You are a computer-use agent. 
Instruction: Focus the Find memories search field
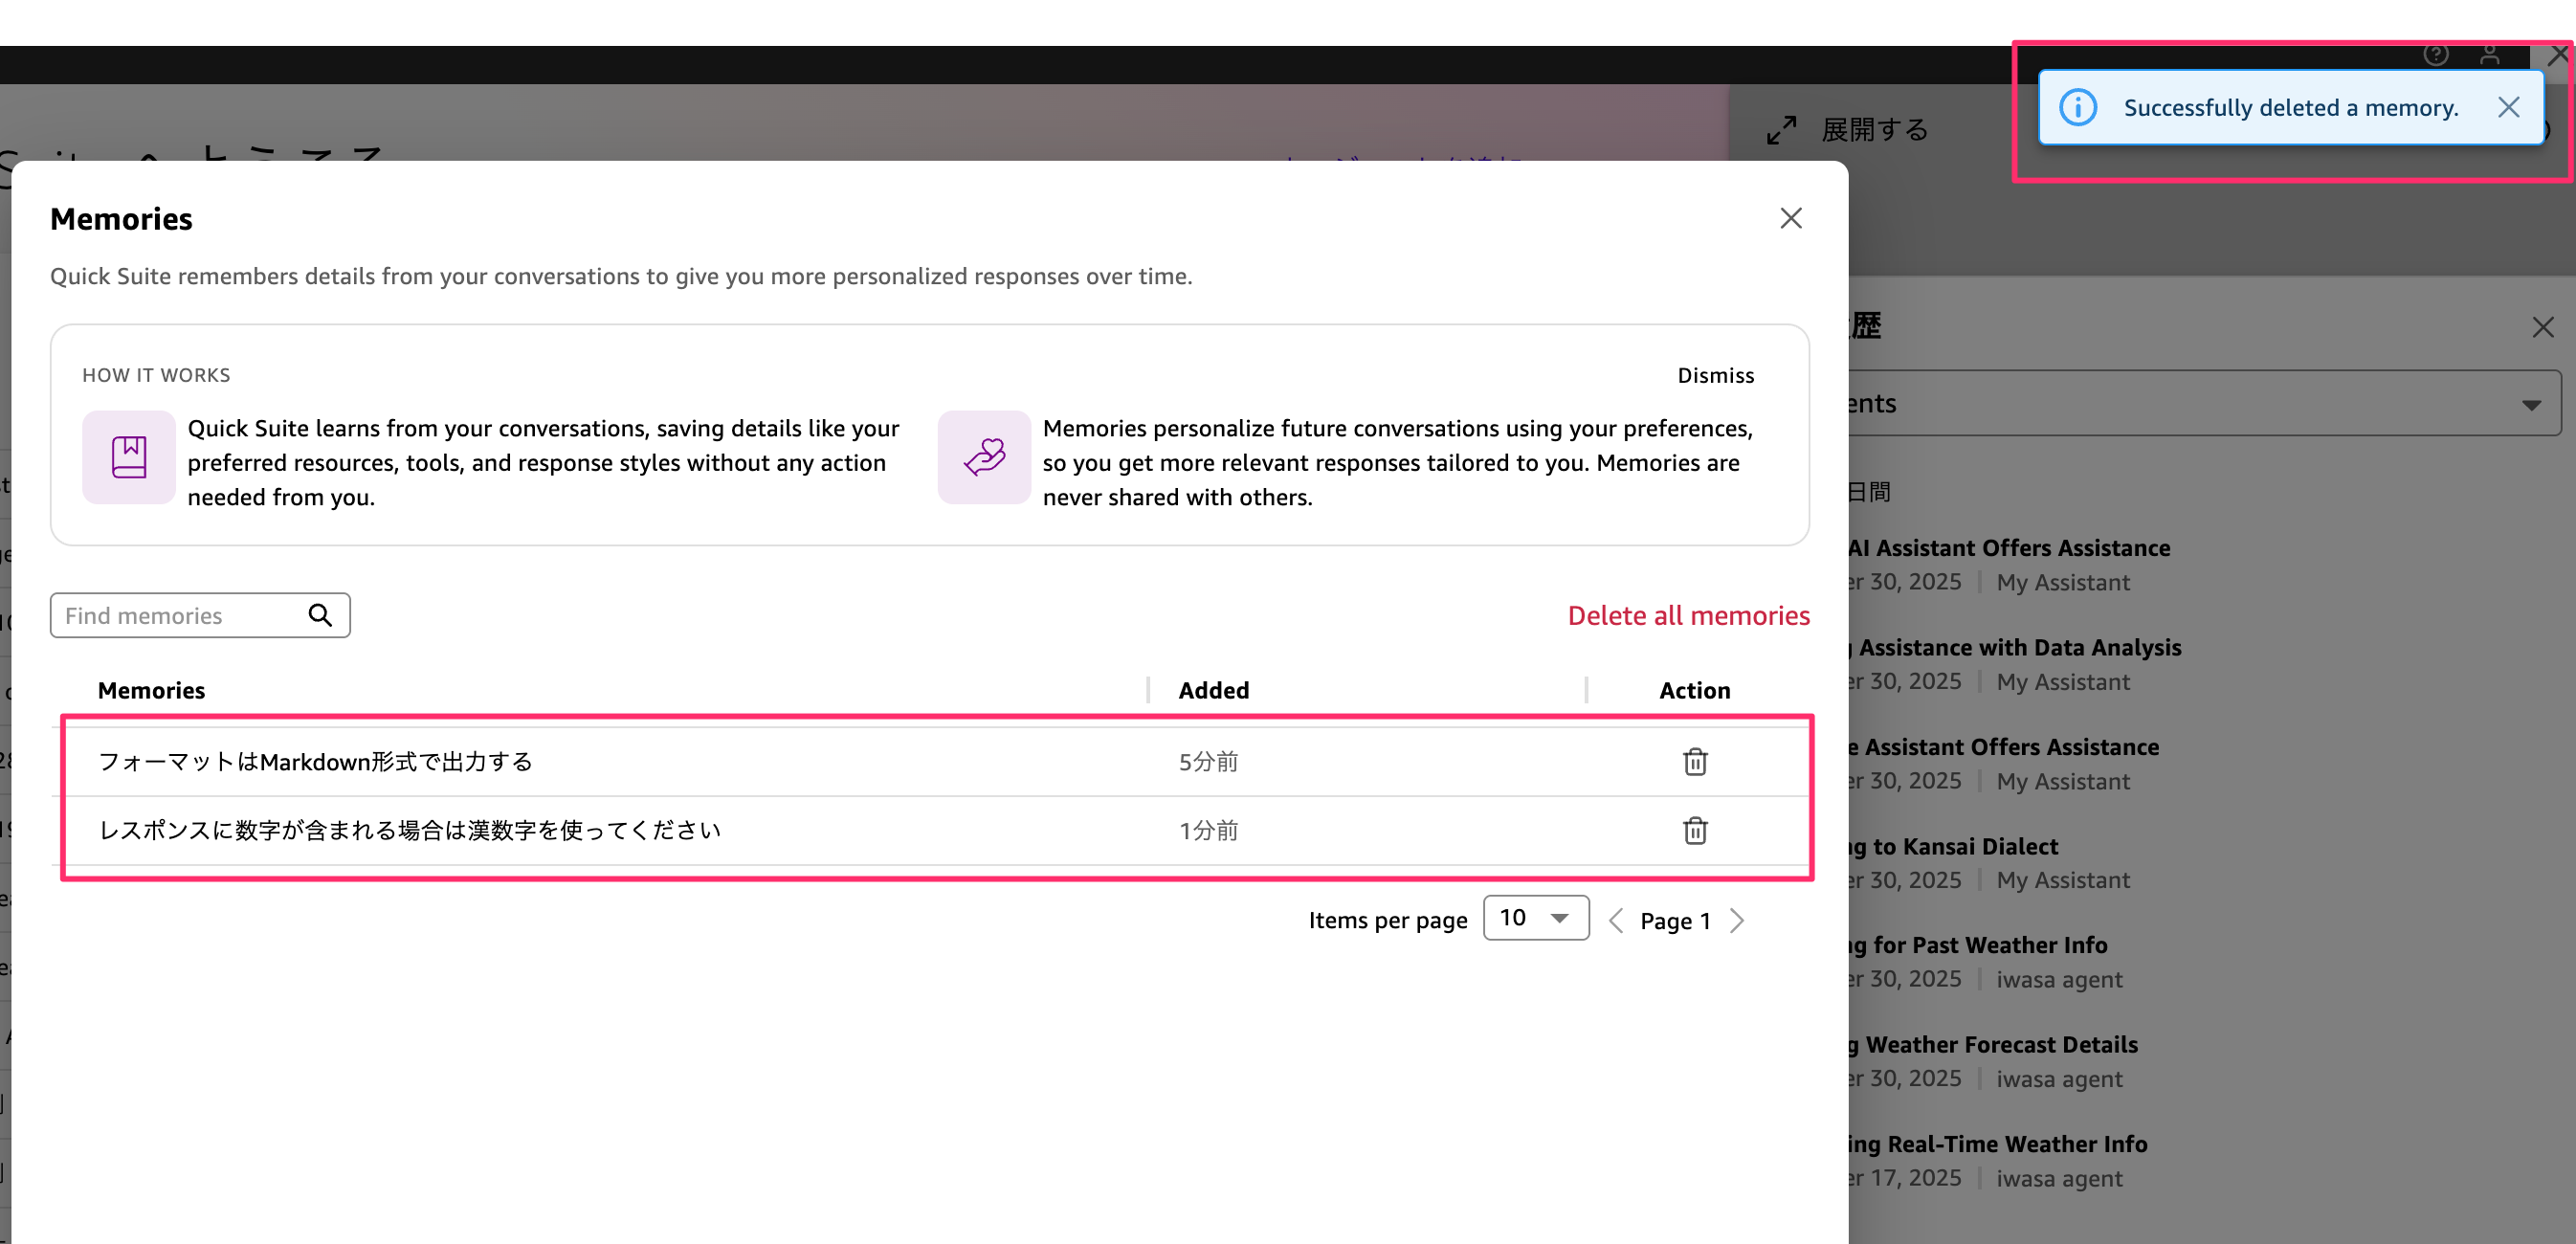coord(180,615)
